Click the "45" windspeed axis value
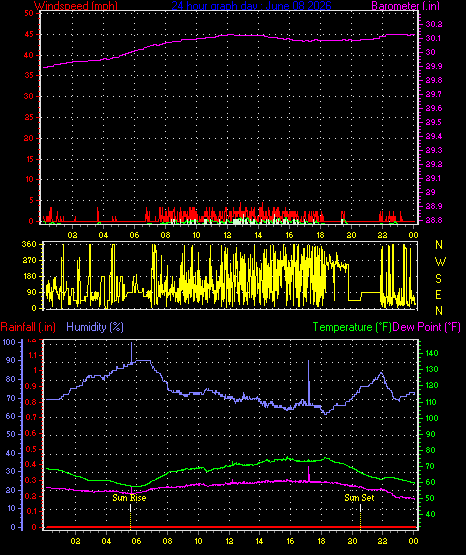This screenshot has height=555, width=466. pyautogui.click(x=29, y=34)
